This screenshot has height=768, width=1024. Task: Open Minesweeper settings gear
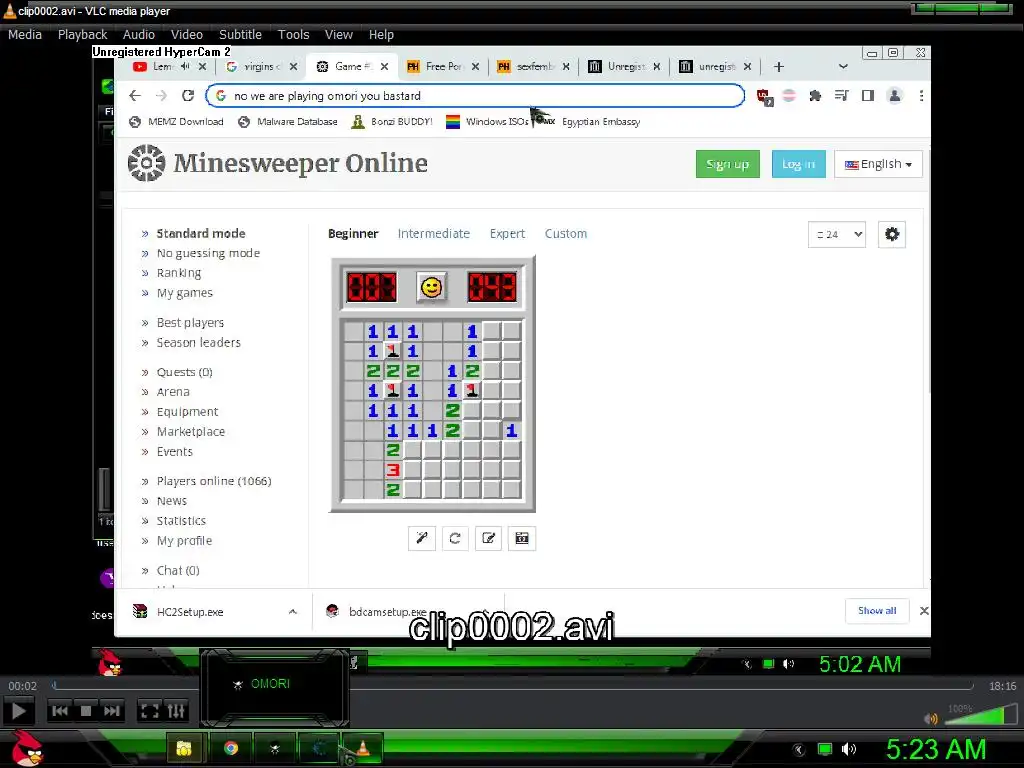click(892, 234)
